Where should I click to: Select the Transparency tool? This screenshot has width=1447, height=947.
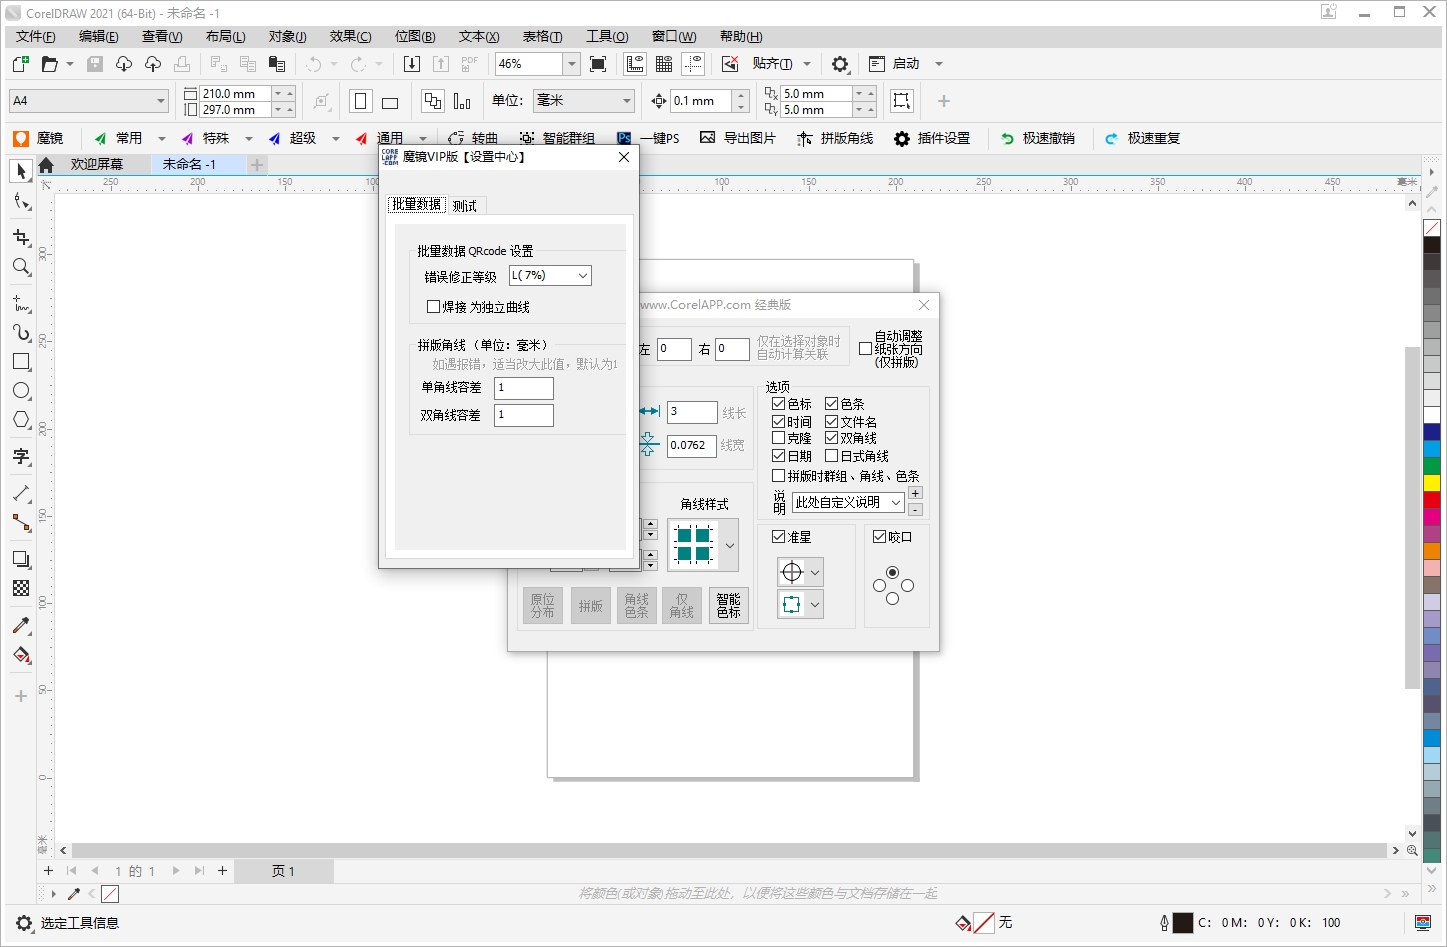pos(21,588)
